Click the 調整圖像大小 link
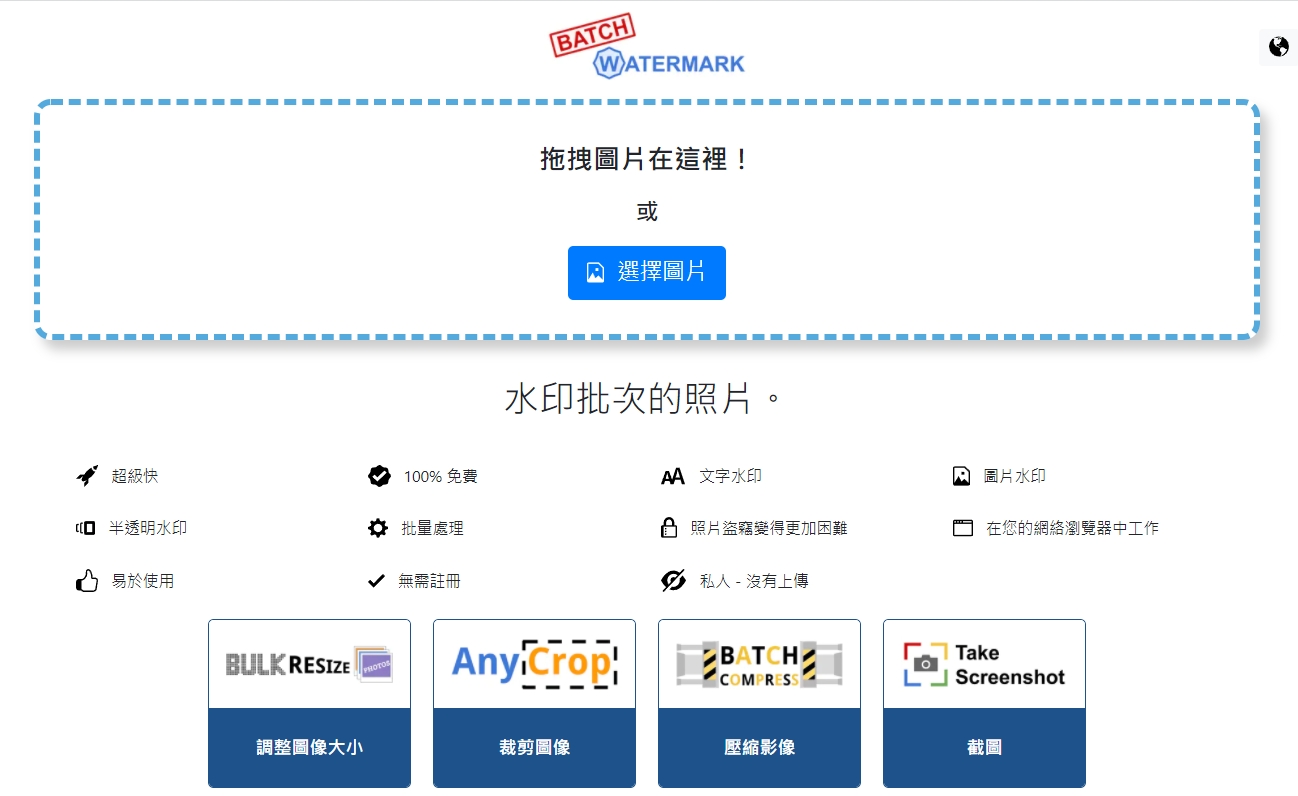The width and height of the screenshot is (1298, 796). [x=309, y=747]
